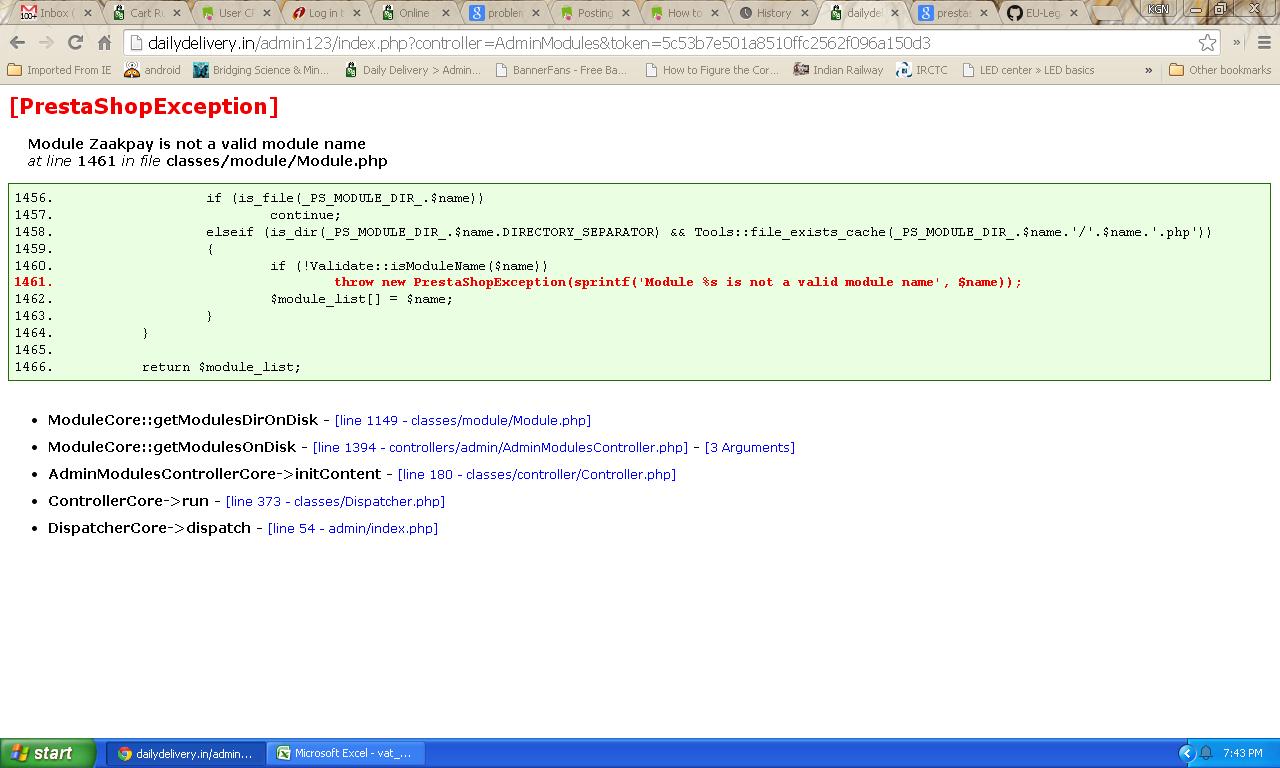
Task: Open the BannerFans bookmark
Action: 560,70
